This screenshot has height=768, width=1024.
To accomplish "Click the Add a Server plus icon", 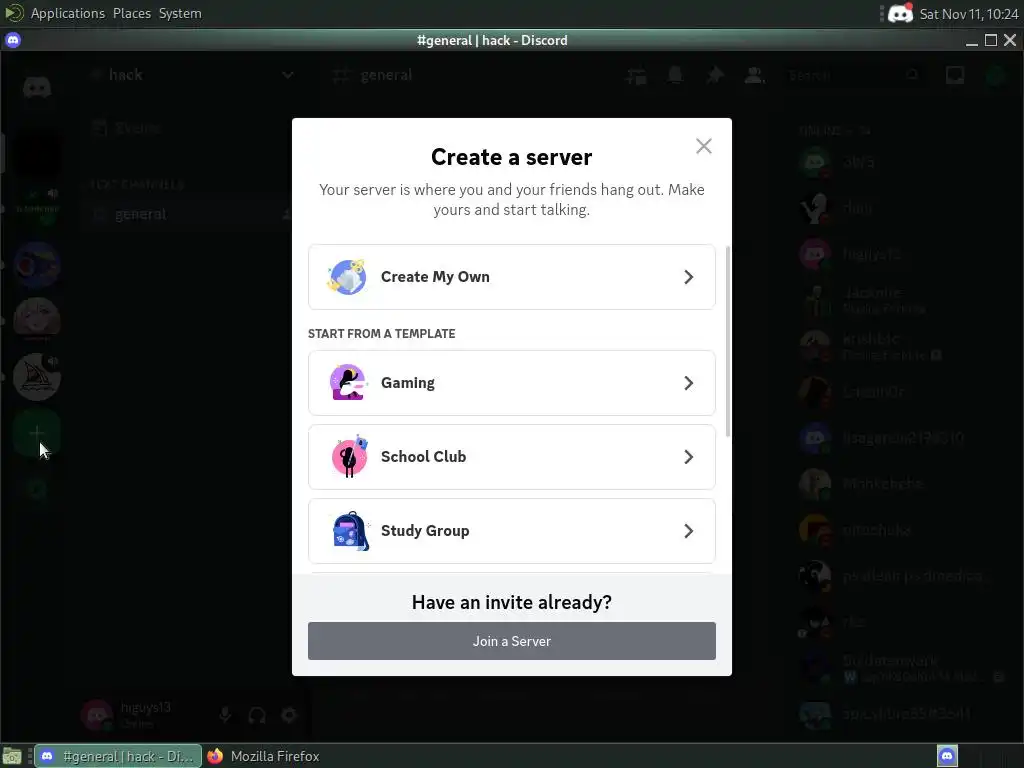I will coord(37,433).
